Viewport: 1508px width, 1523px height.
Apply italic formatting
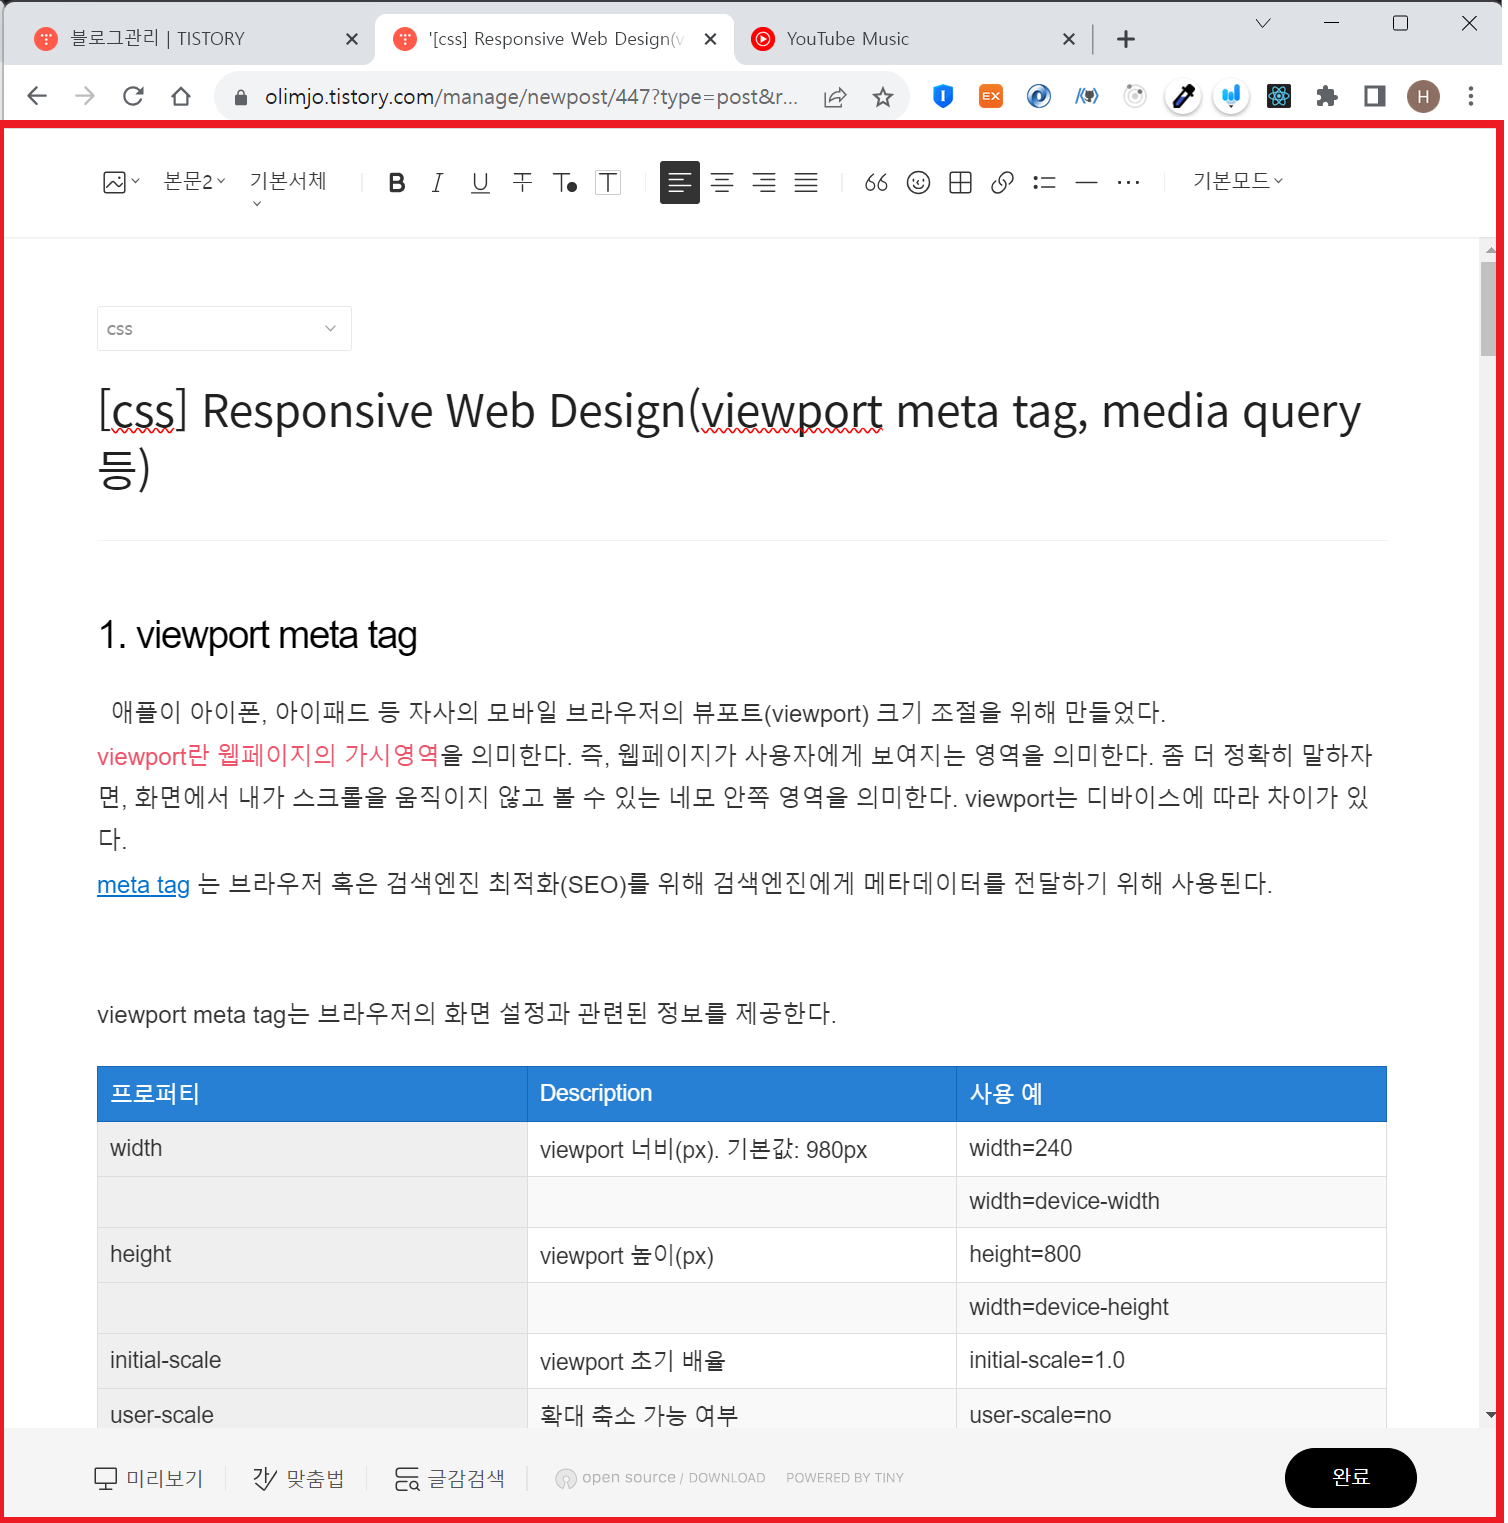pos(437,182)
